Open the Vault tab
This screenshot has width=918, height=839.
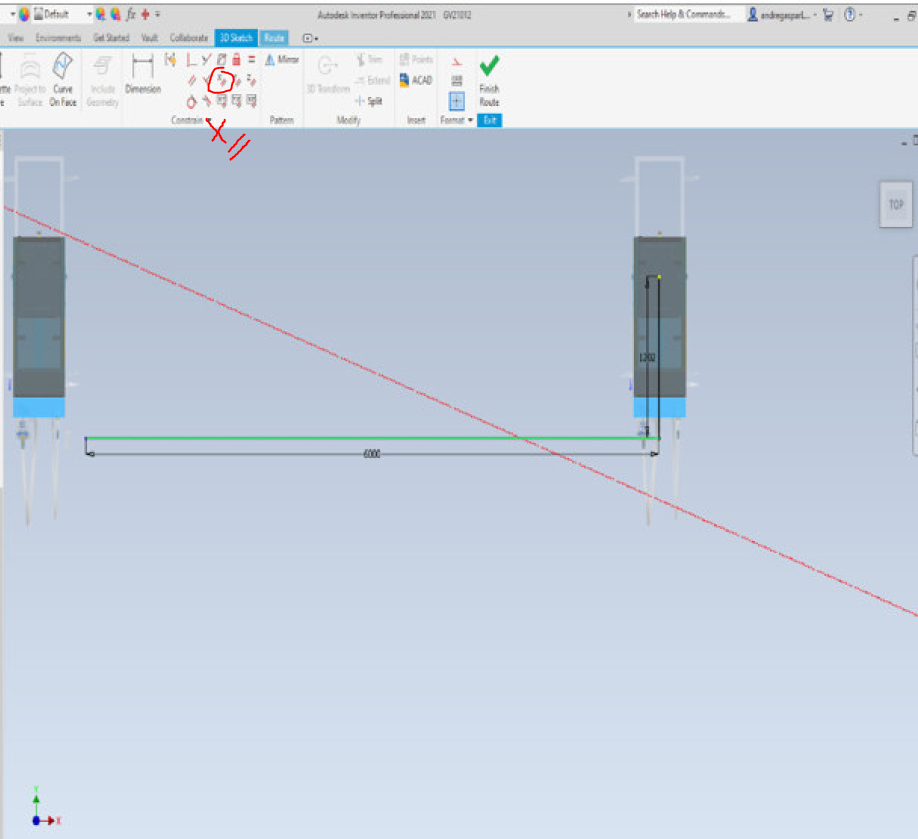pyautogui.click(x=150, y=38)
